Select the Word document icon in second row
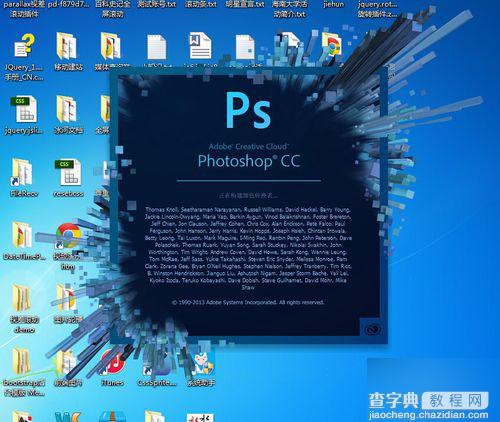500x422 pixels. coord(200,46)
